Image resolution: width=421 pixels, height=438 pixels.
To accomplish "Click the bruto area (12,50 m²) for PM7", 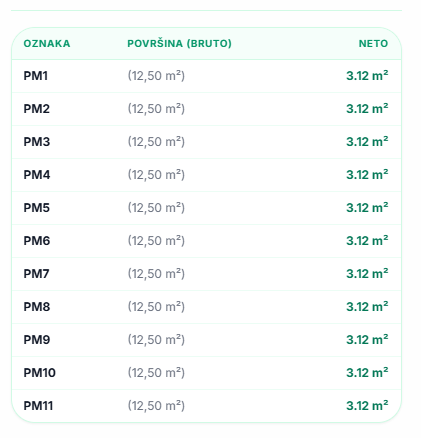I will tap(156, 274).
